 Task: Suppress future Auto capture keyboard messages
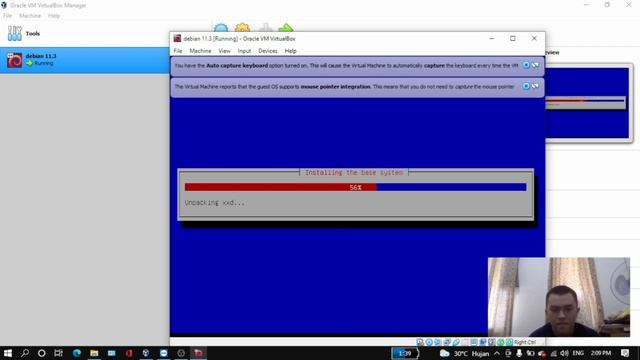coord(535,65)
